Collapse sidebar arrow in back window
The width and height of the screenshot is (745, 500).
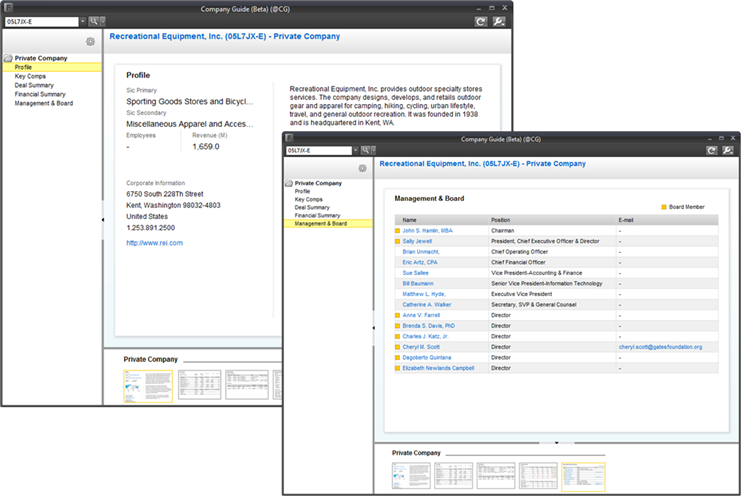pyautogui.click(x=103, y=220)
